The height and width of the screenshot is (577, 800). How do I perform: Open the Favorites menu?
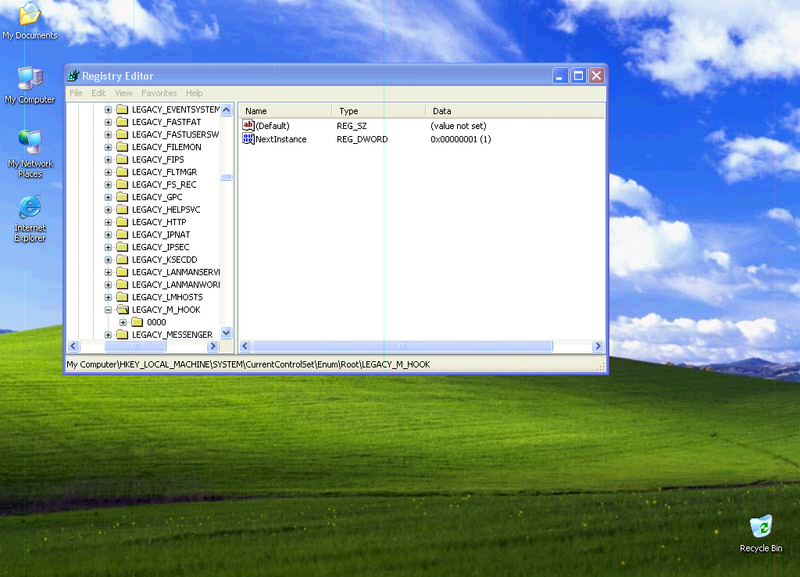(158, 93)
